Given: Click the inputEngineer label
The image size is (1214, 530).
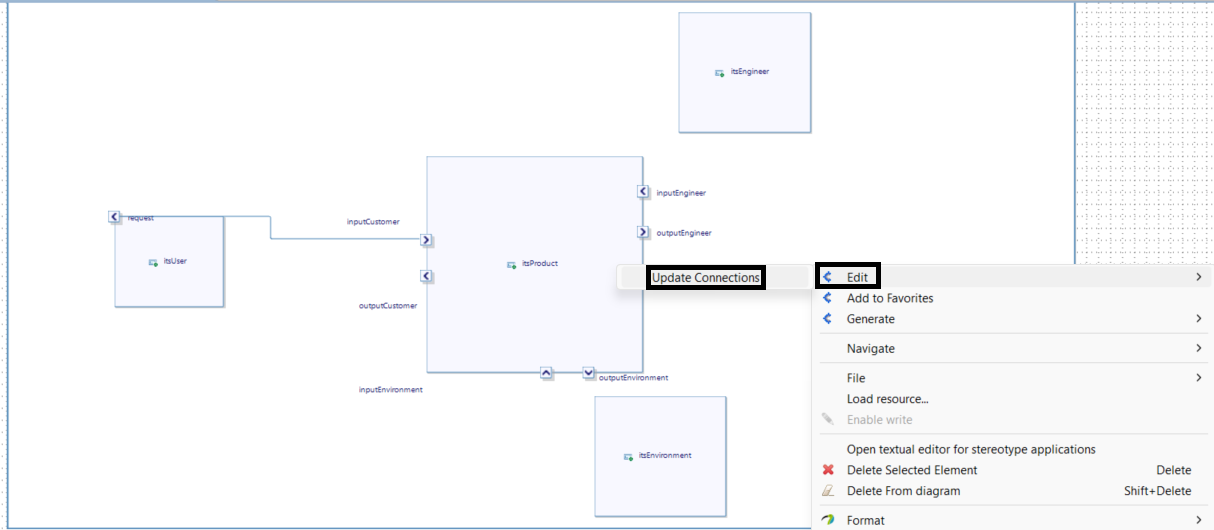Looking at the screenshot, I should tap(681, 193).
